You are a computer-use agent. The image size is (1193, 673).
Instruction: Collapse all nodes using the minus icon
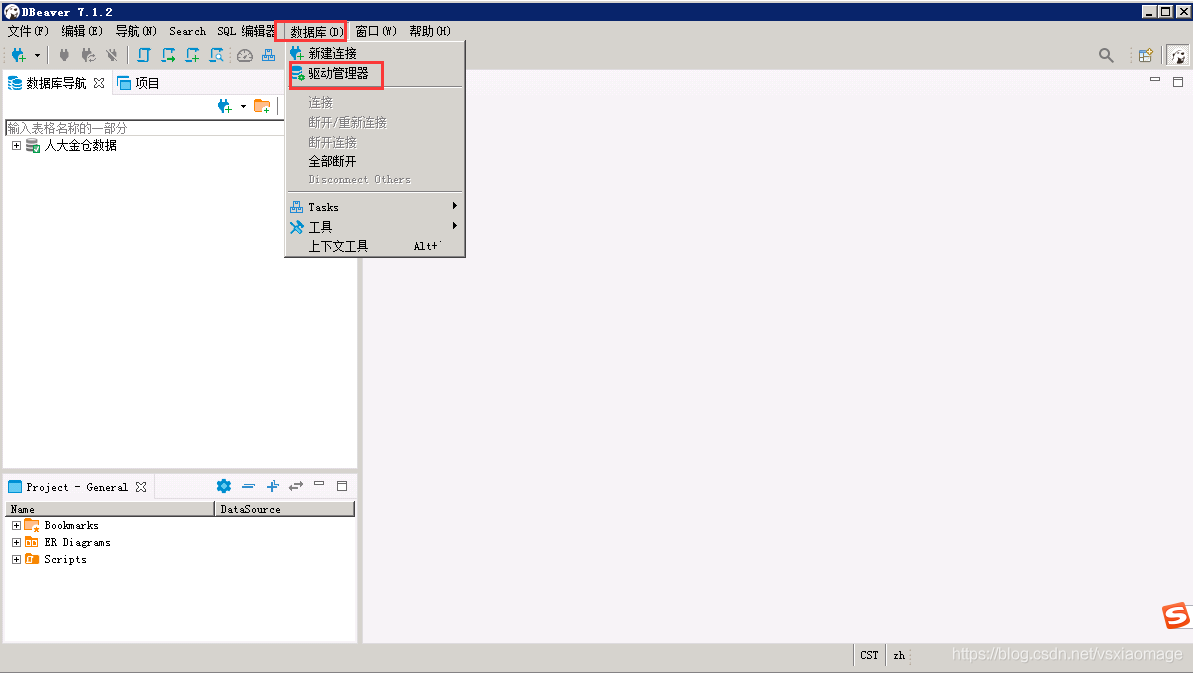point(249,486)
